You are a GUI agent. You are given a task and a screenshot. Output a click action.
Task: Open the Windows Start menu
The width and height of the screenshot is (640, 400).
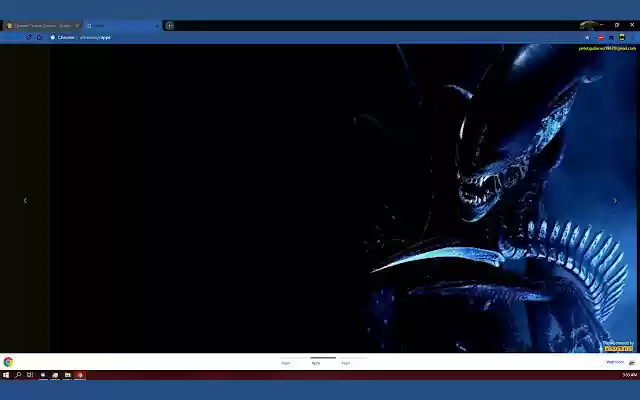[6, 375]
